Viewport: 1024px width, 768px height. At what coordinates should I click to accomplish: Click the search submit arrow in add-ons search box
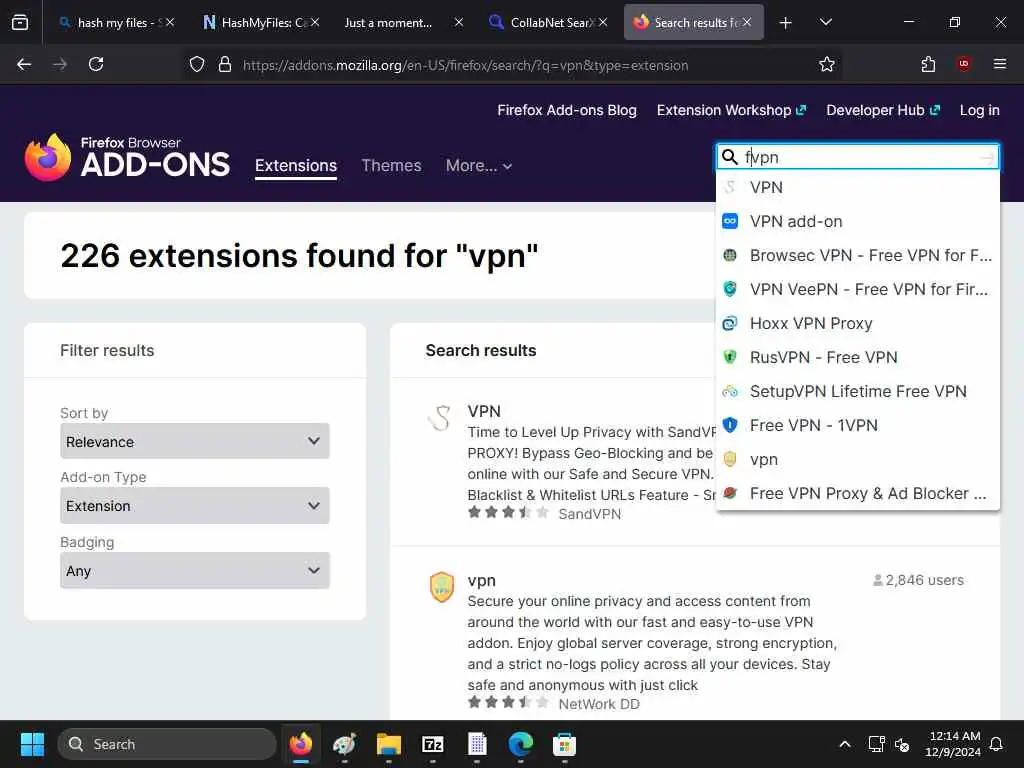coord(987,157)
